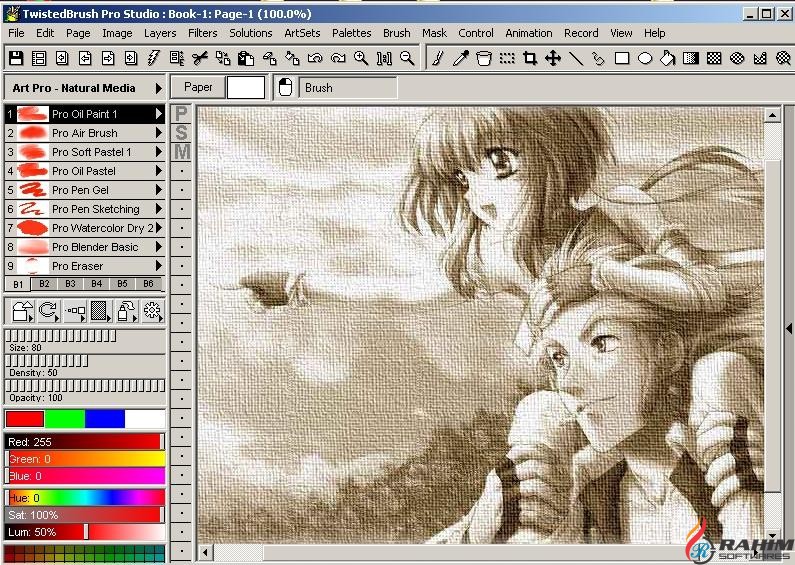Expand the Pro Air Brush arrow
Image resolution: width=795 pixels, height=565 pixels.
159,133
